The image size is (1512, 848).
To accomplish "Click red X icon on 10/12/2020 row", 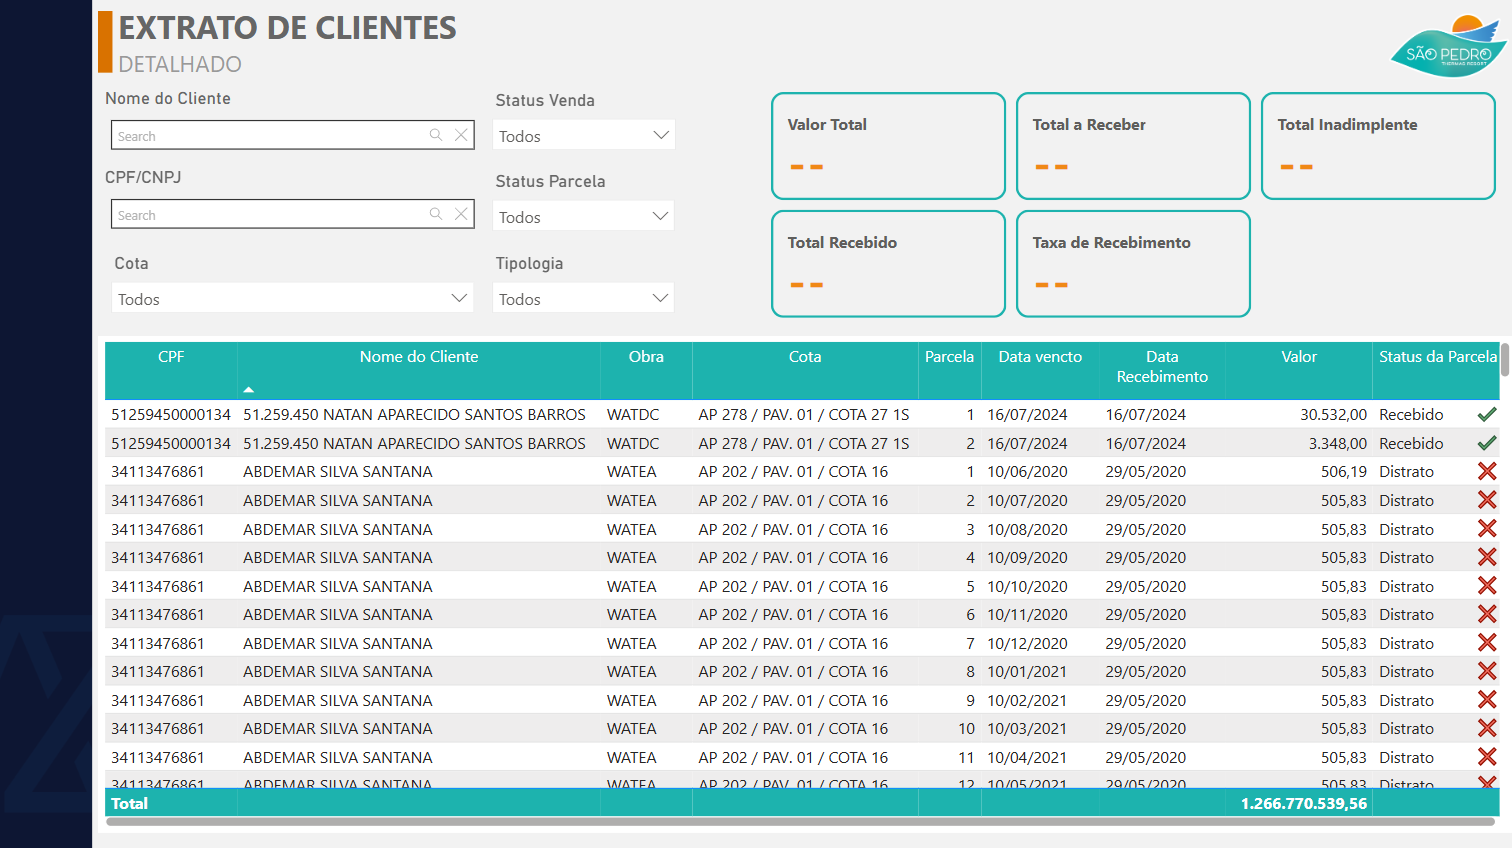I will point(1487,643).
